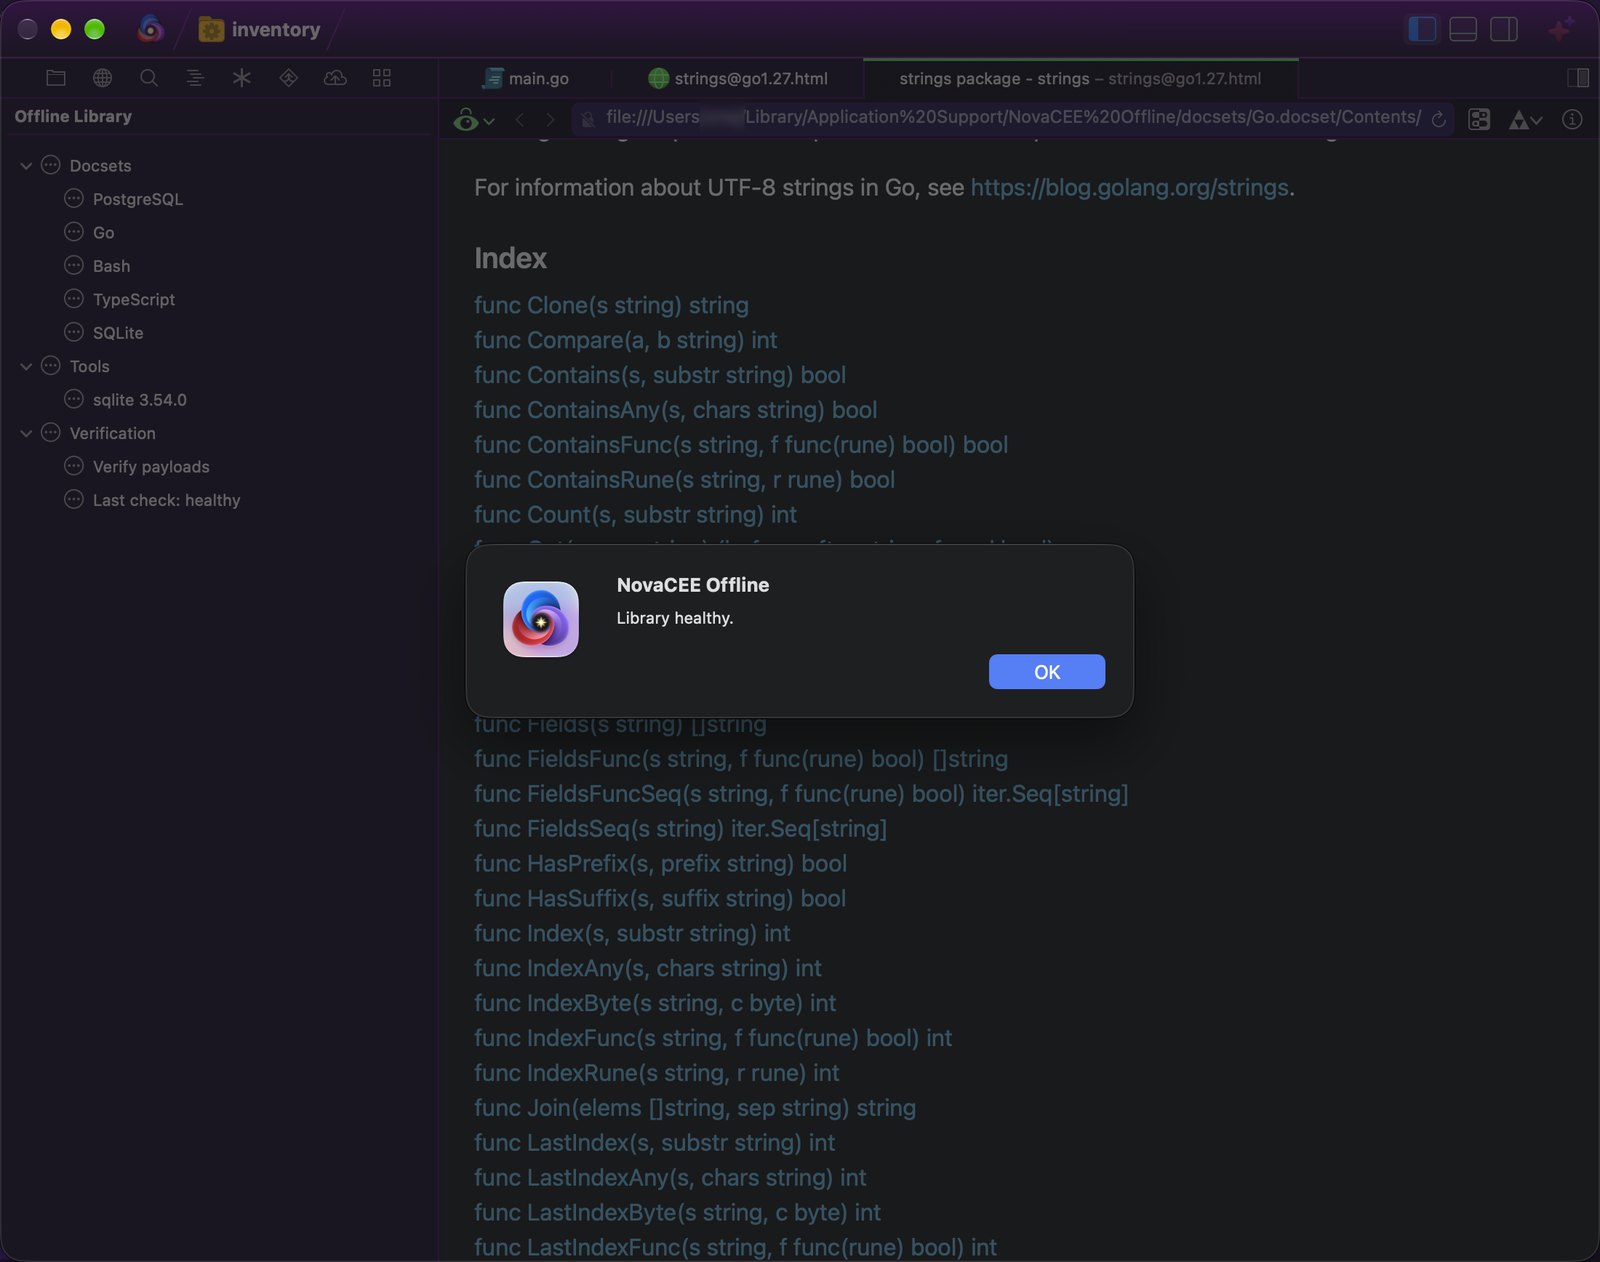The height and width of the screenshot is (1262, 1600).
Task: Select the Go docset
Action: click(103, 232)
